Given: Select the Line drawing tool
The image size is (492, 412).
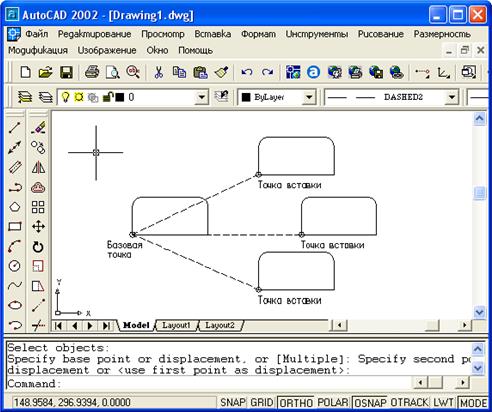Looking at the screenshot, I should click(15, 128).
